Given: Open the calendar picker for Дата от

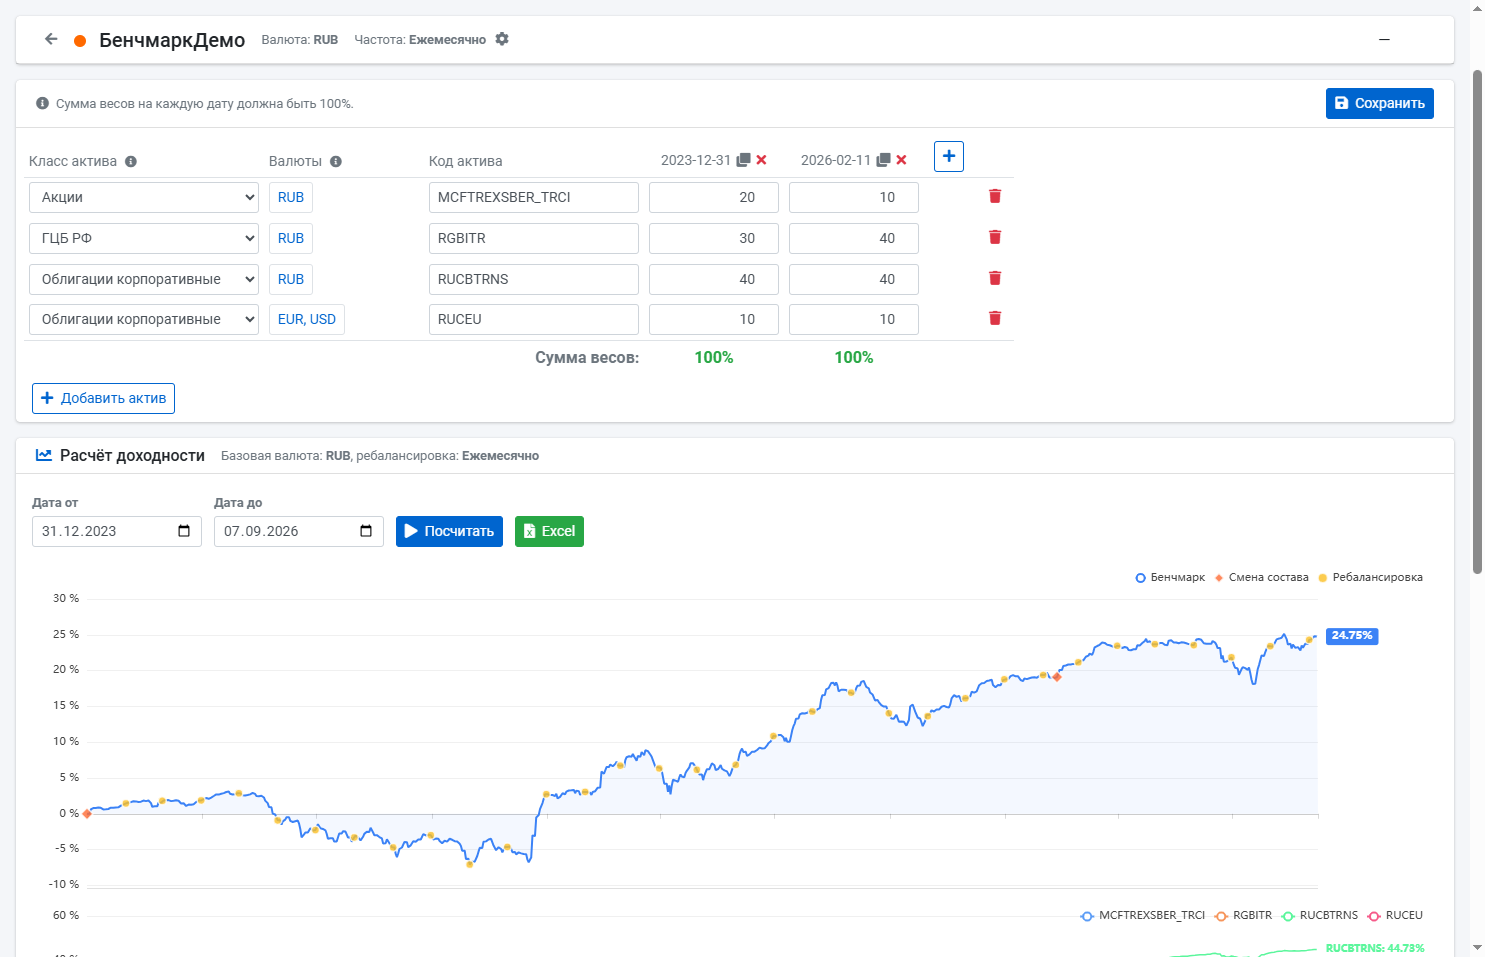Looking at the screenshot, I should 184,531.
